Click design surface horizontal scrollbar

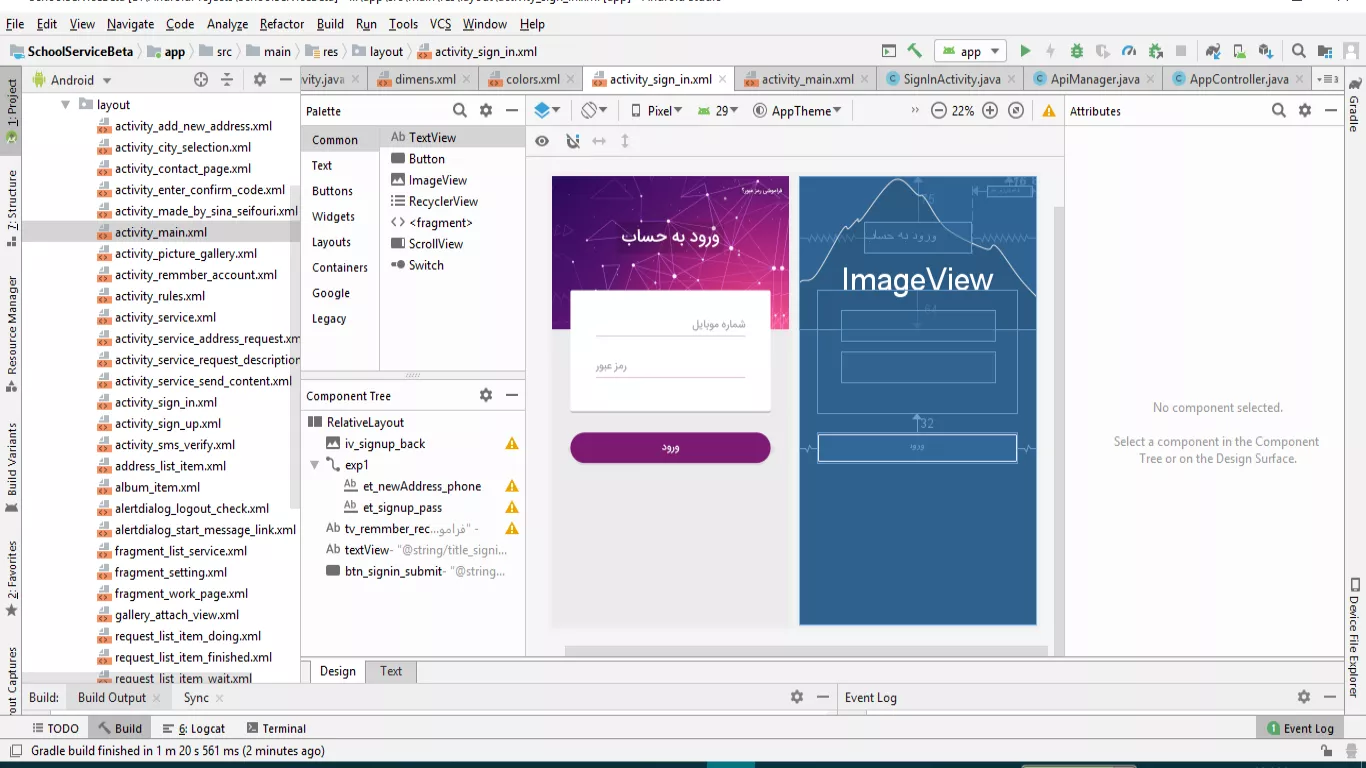coord(806,651)
